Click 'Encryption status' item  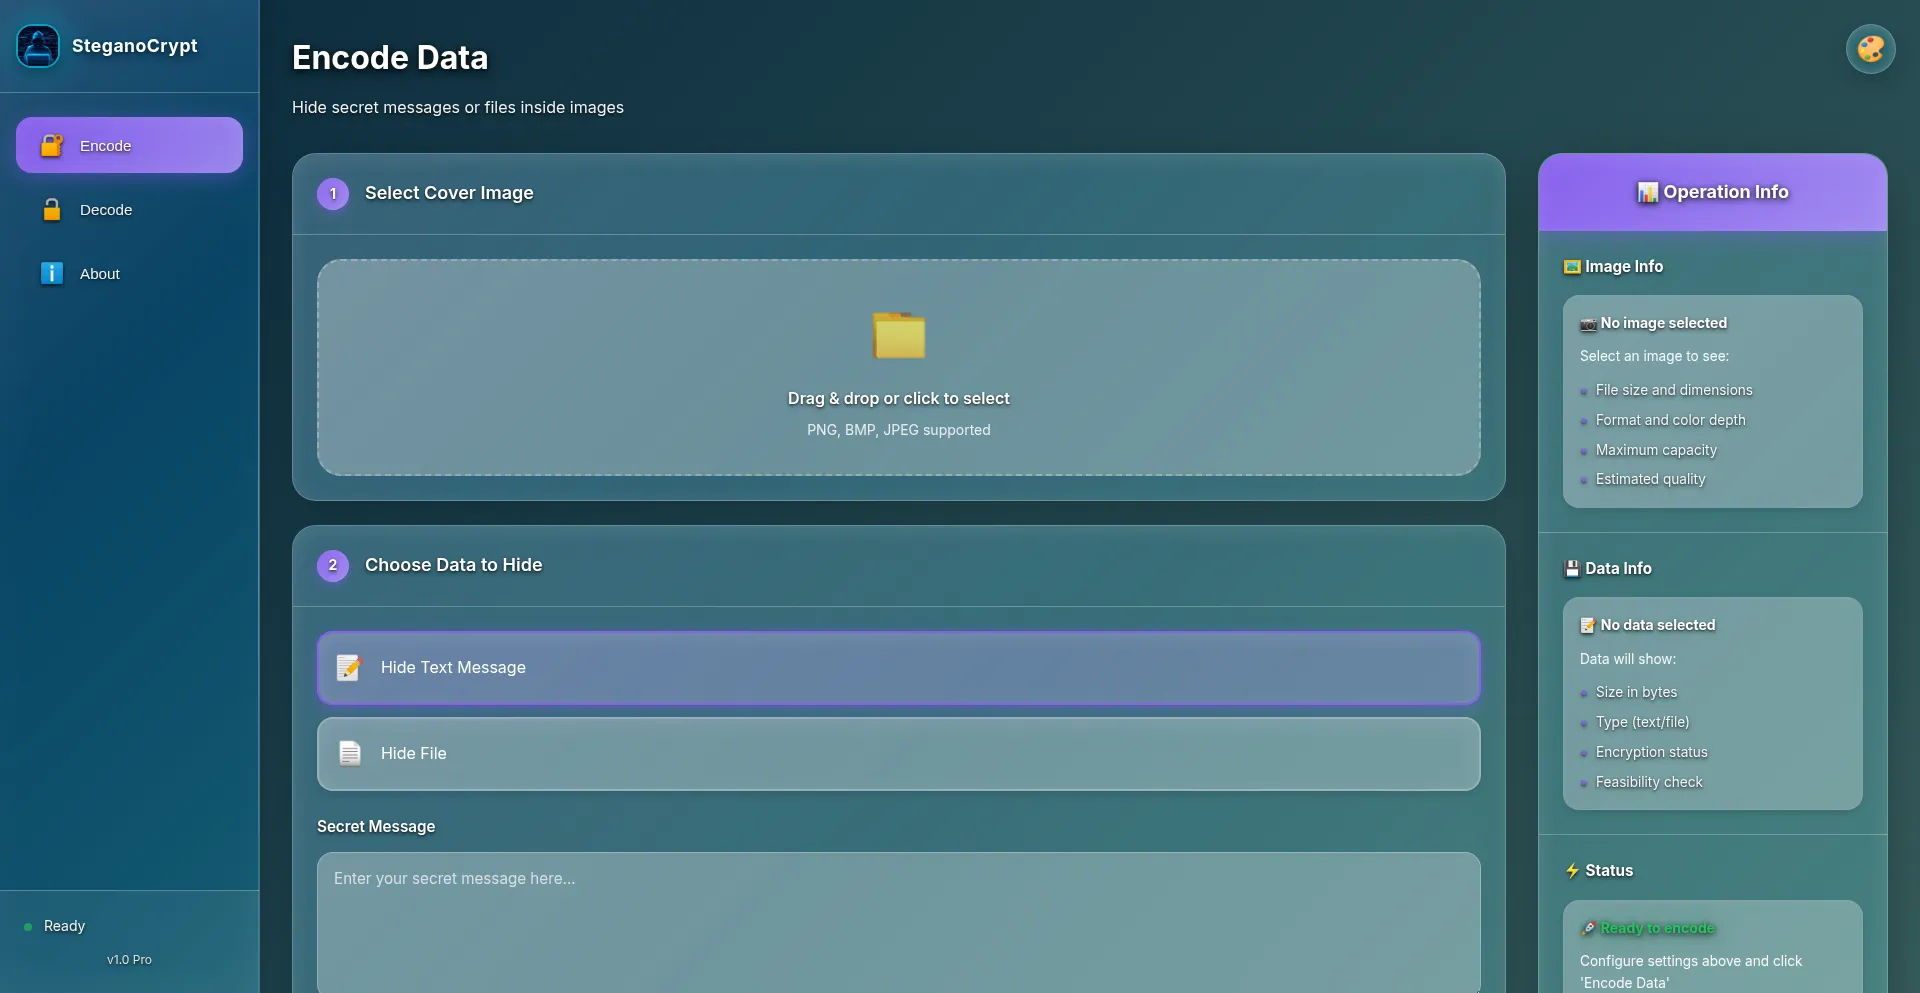(x=1651, y=752)
